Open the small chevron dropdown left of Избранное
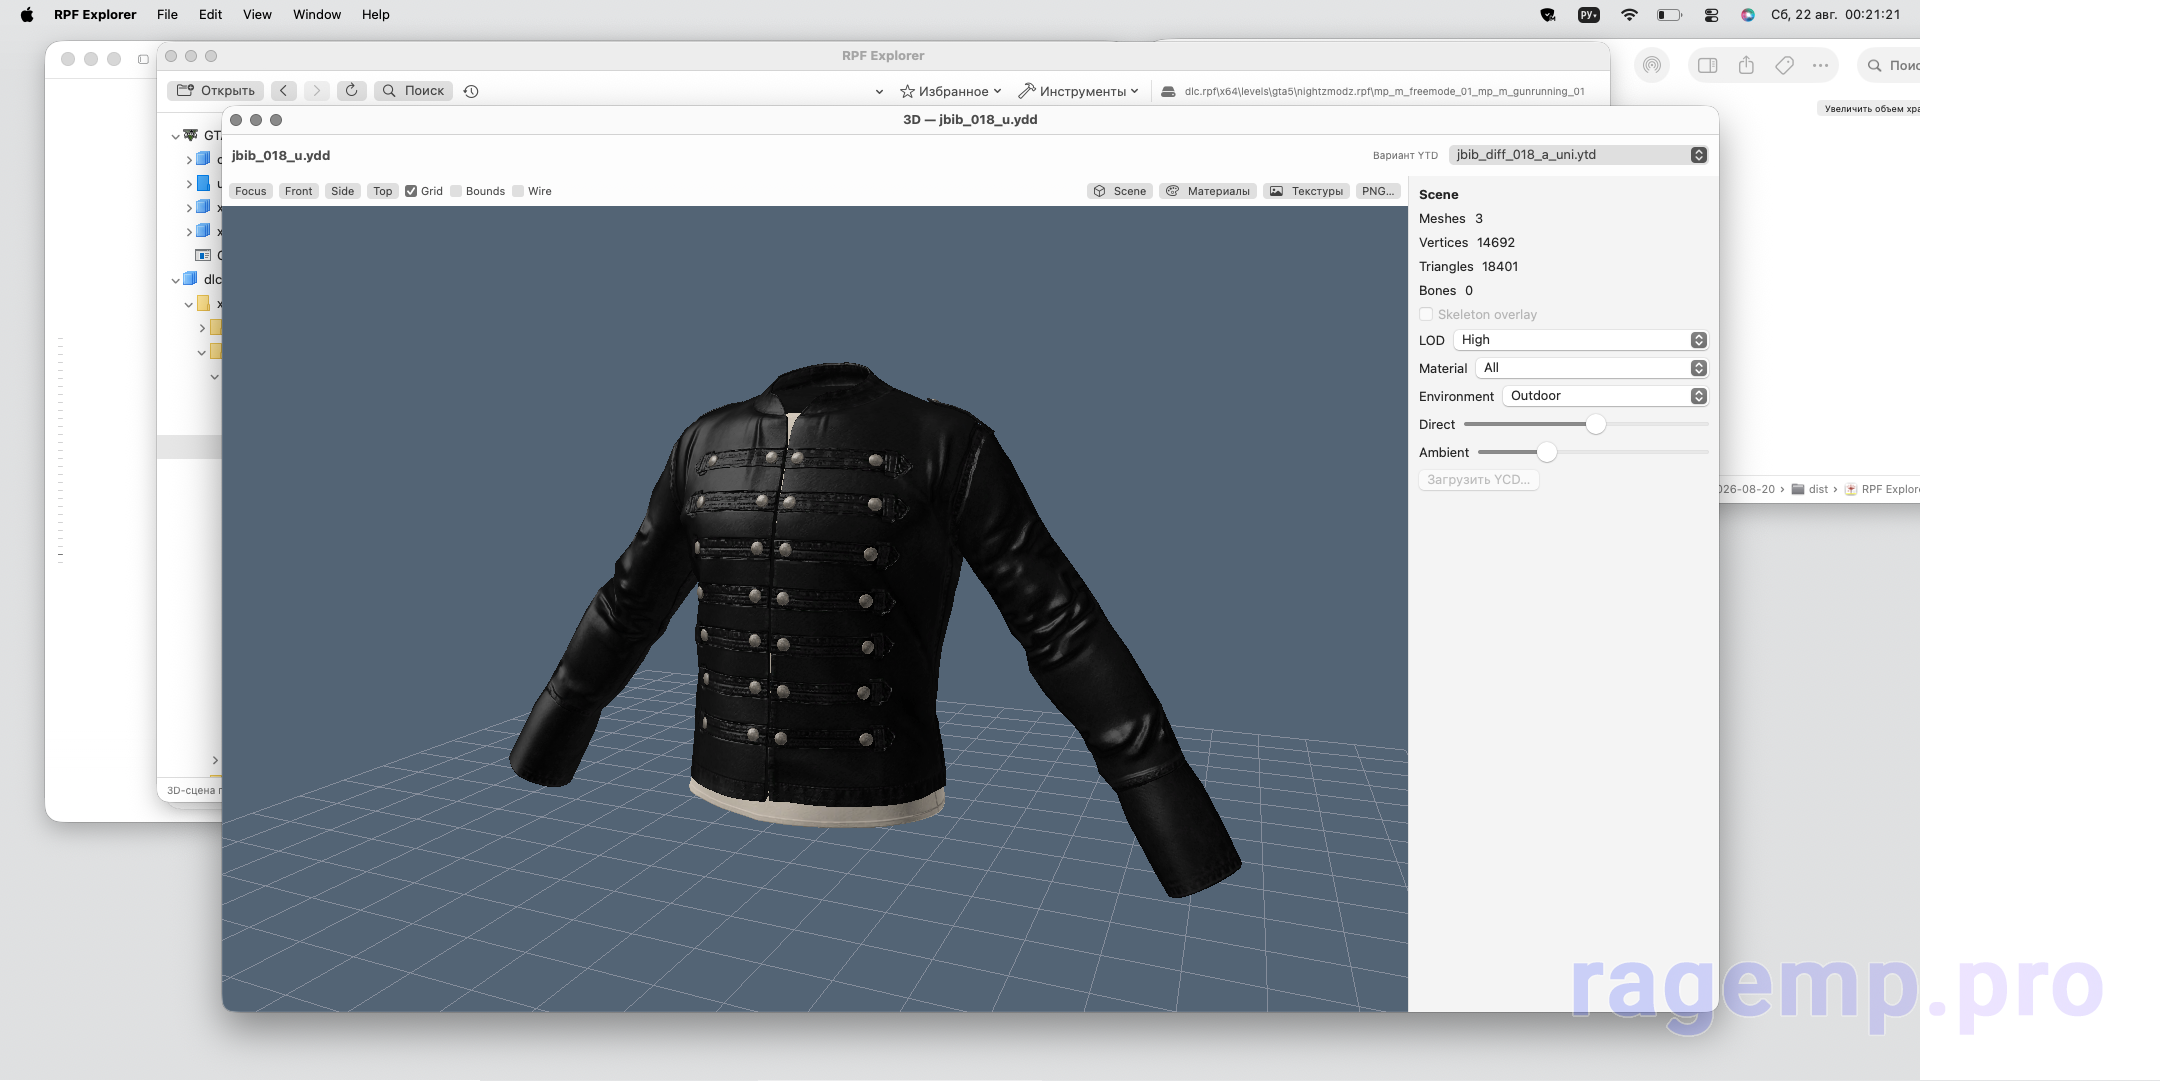2160x1081 pixels. pos(879,91)
